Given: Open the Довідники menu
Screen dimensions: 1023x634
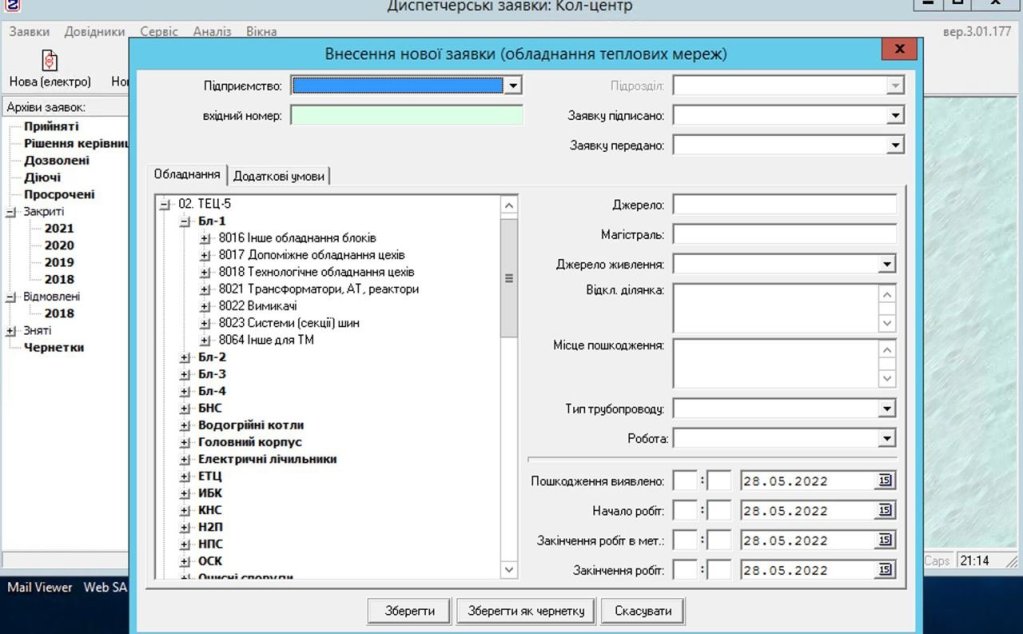Looking at the screenshot, I should (x=94, y=31).
